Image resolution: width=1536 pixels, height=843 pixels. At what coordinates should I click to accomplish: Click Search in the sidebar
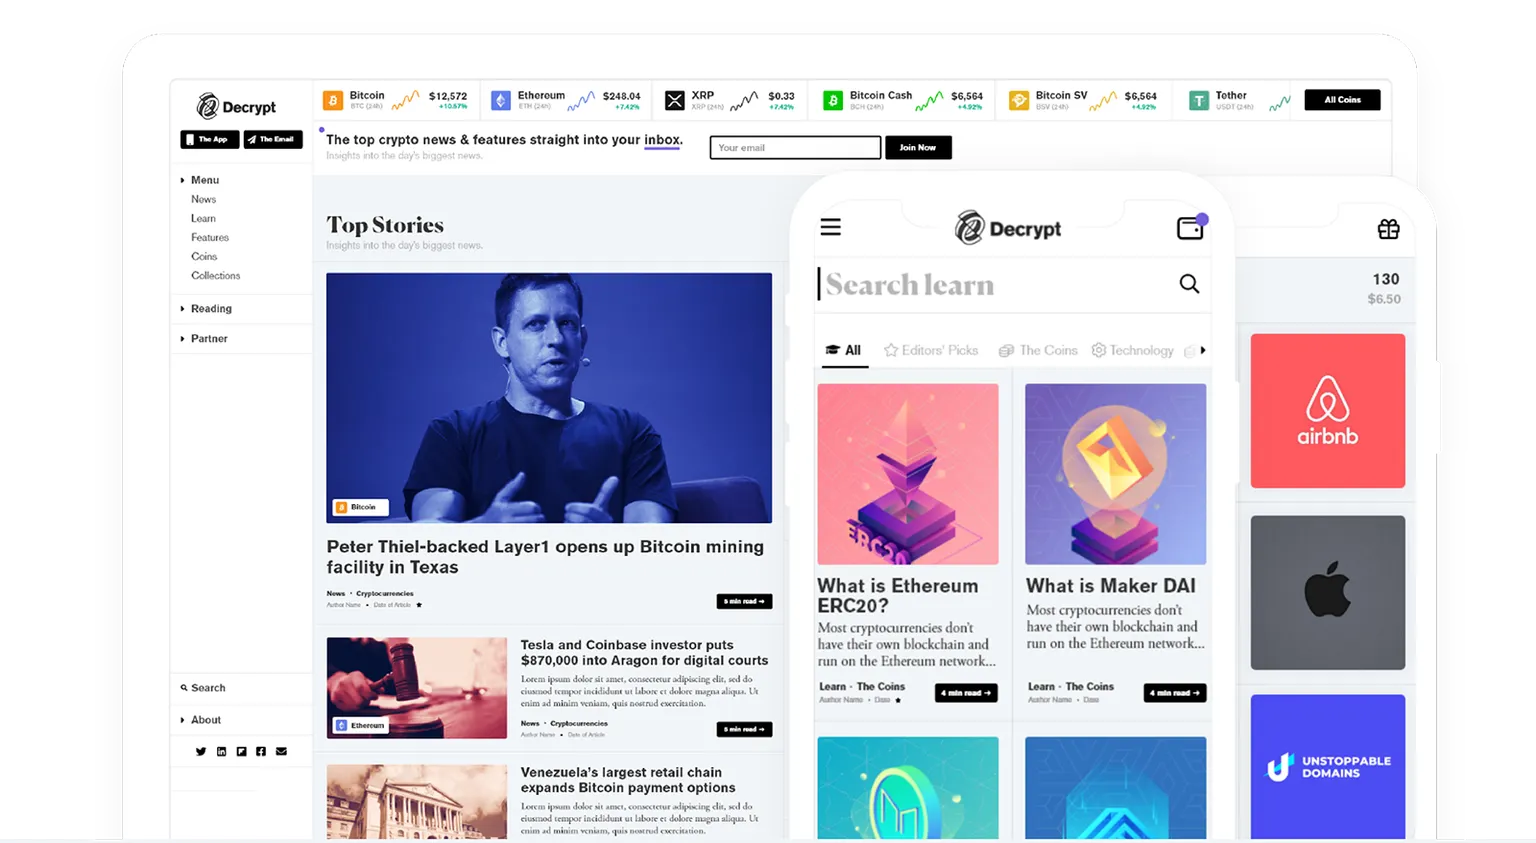point(203,688)
